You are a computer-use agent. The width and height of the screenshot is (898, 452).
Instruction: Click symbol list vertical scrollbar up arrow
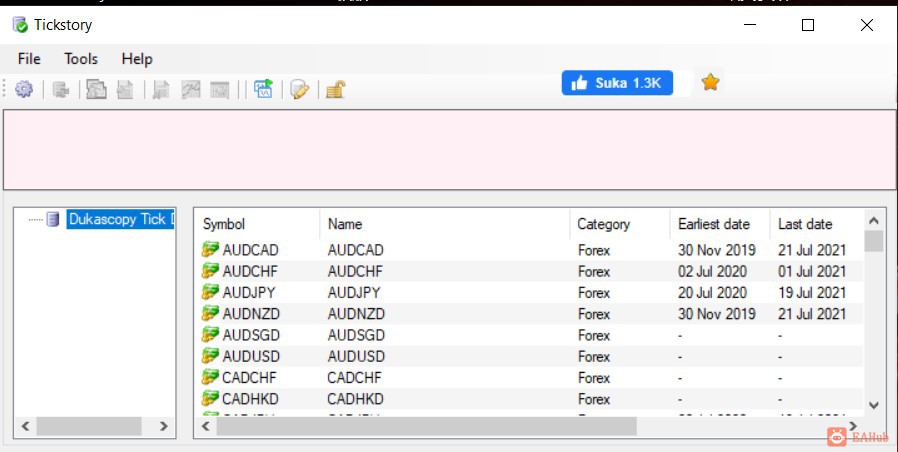874,221
